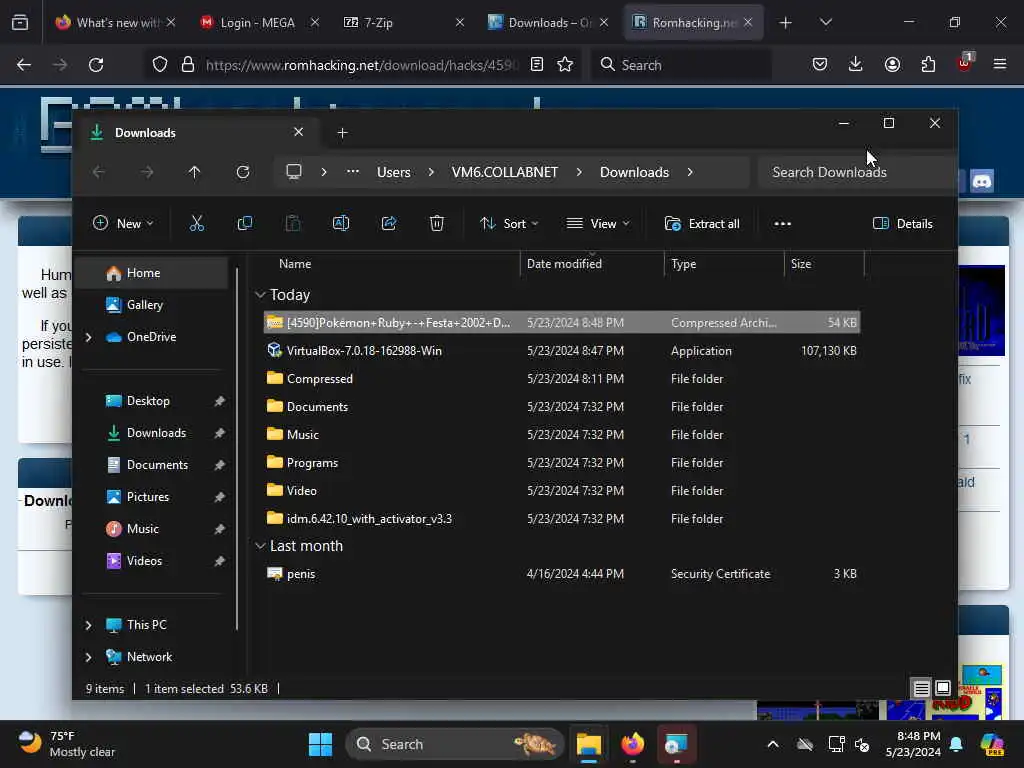Reload the Romhacking page in Firefox

96,65
